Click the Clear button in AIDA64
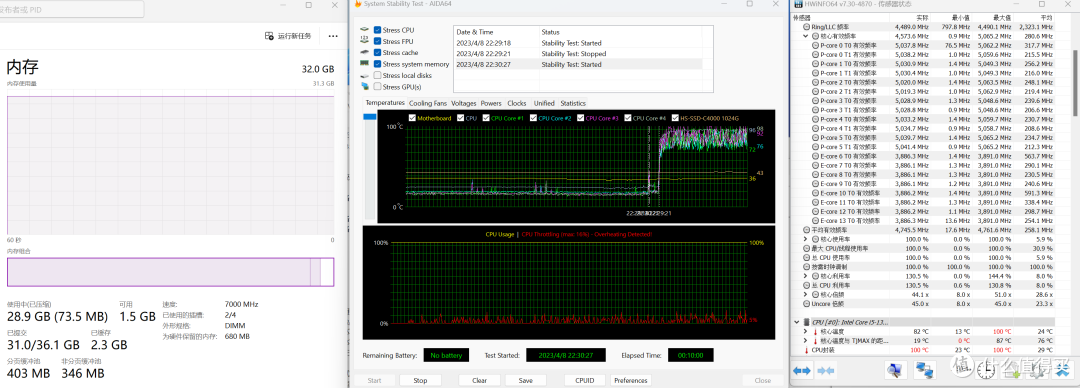The width and height of the screenshot is (1080, 388). pos(480,380)
